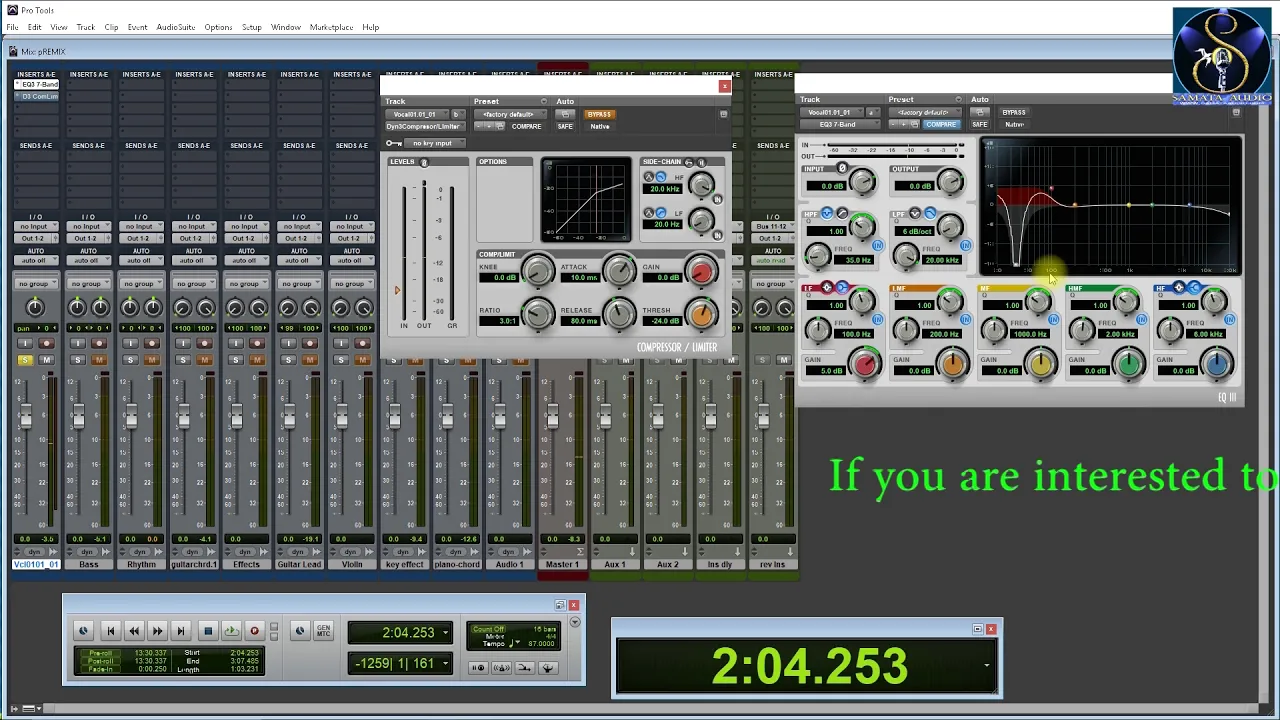Viewport: 1280px width, 720px height.
Task: Open compressor track selector Vocal01.01_01 dropdown
Action: 417,114
